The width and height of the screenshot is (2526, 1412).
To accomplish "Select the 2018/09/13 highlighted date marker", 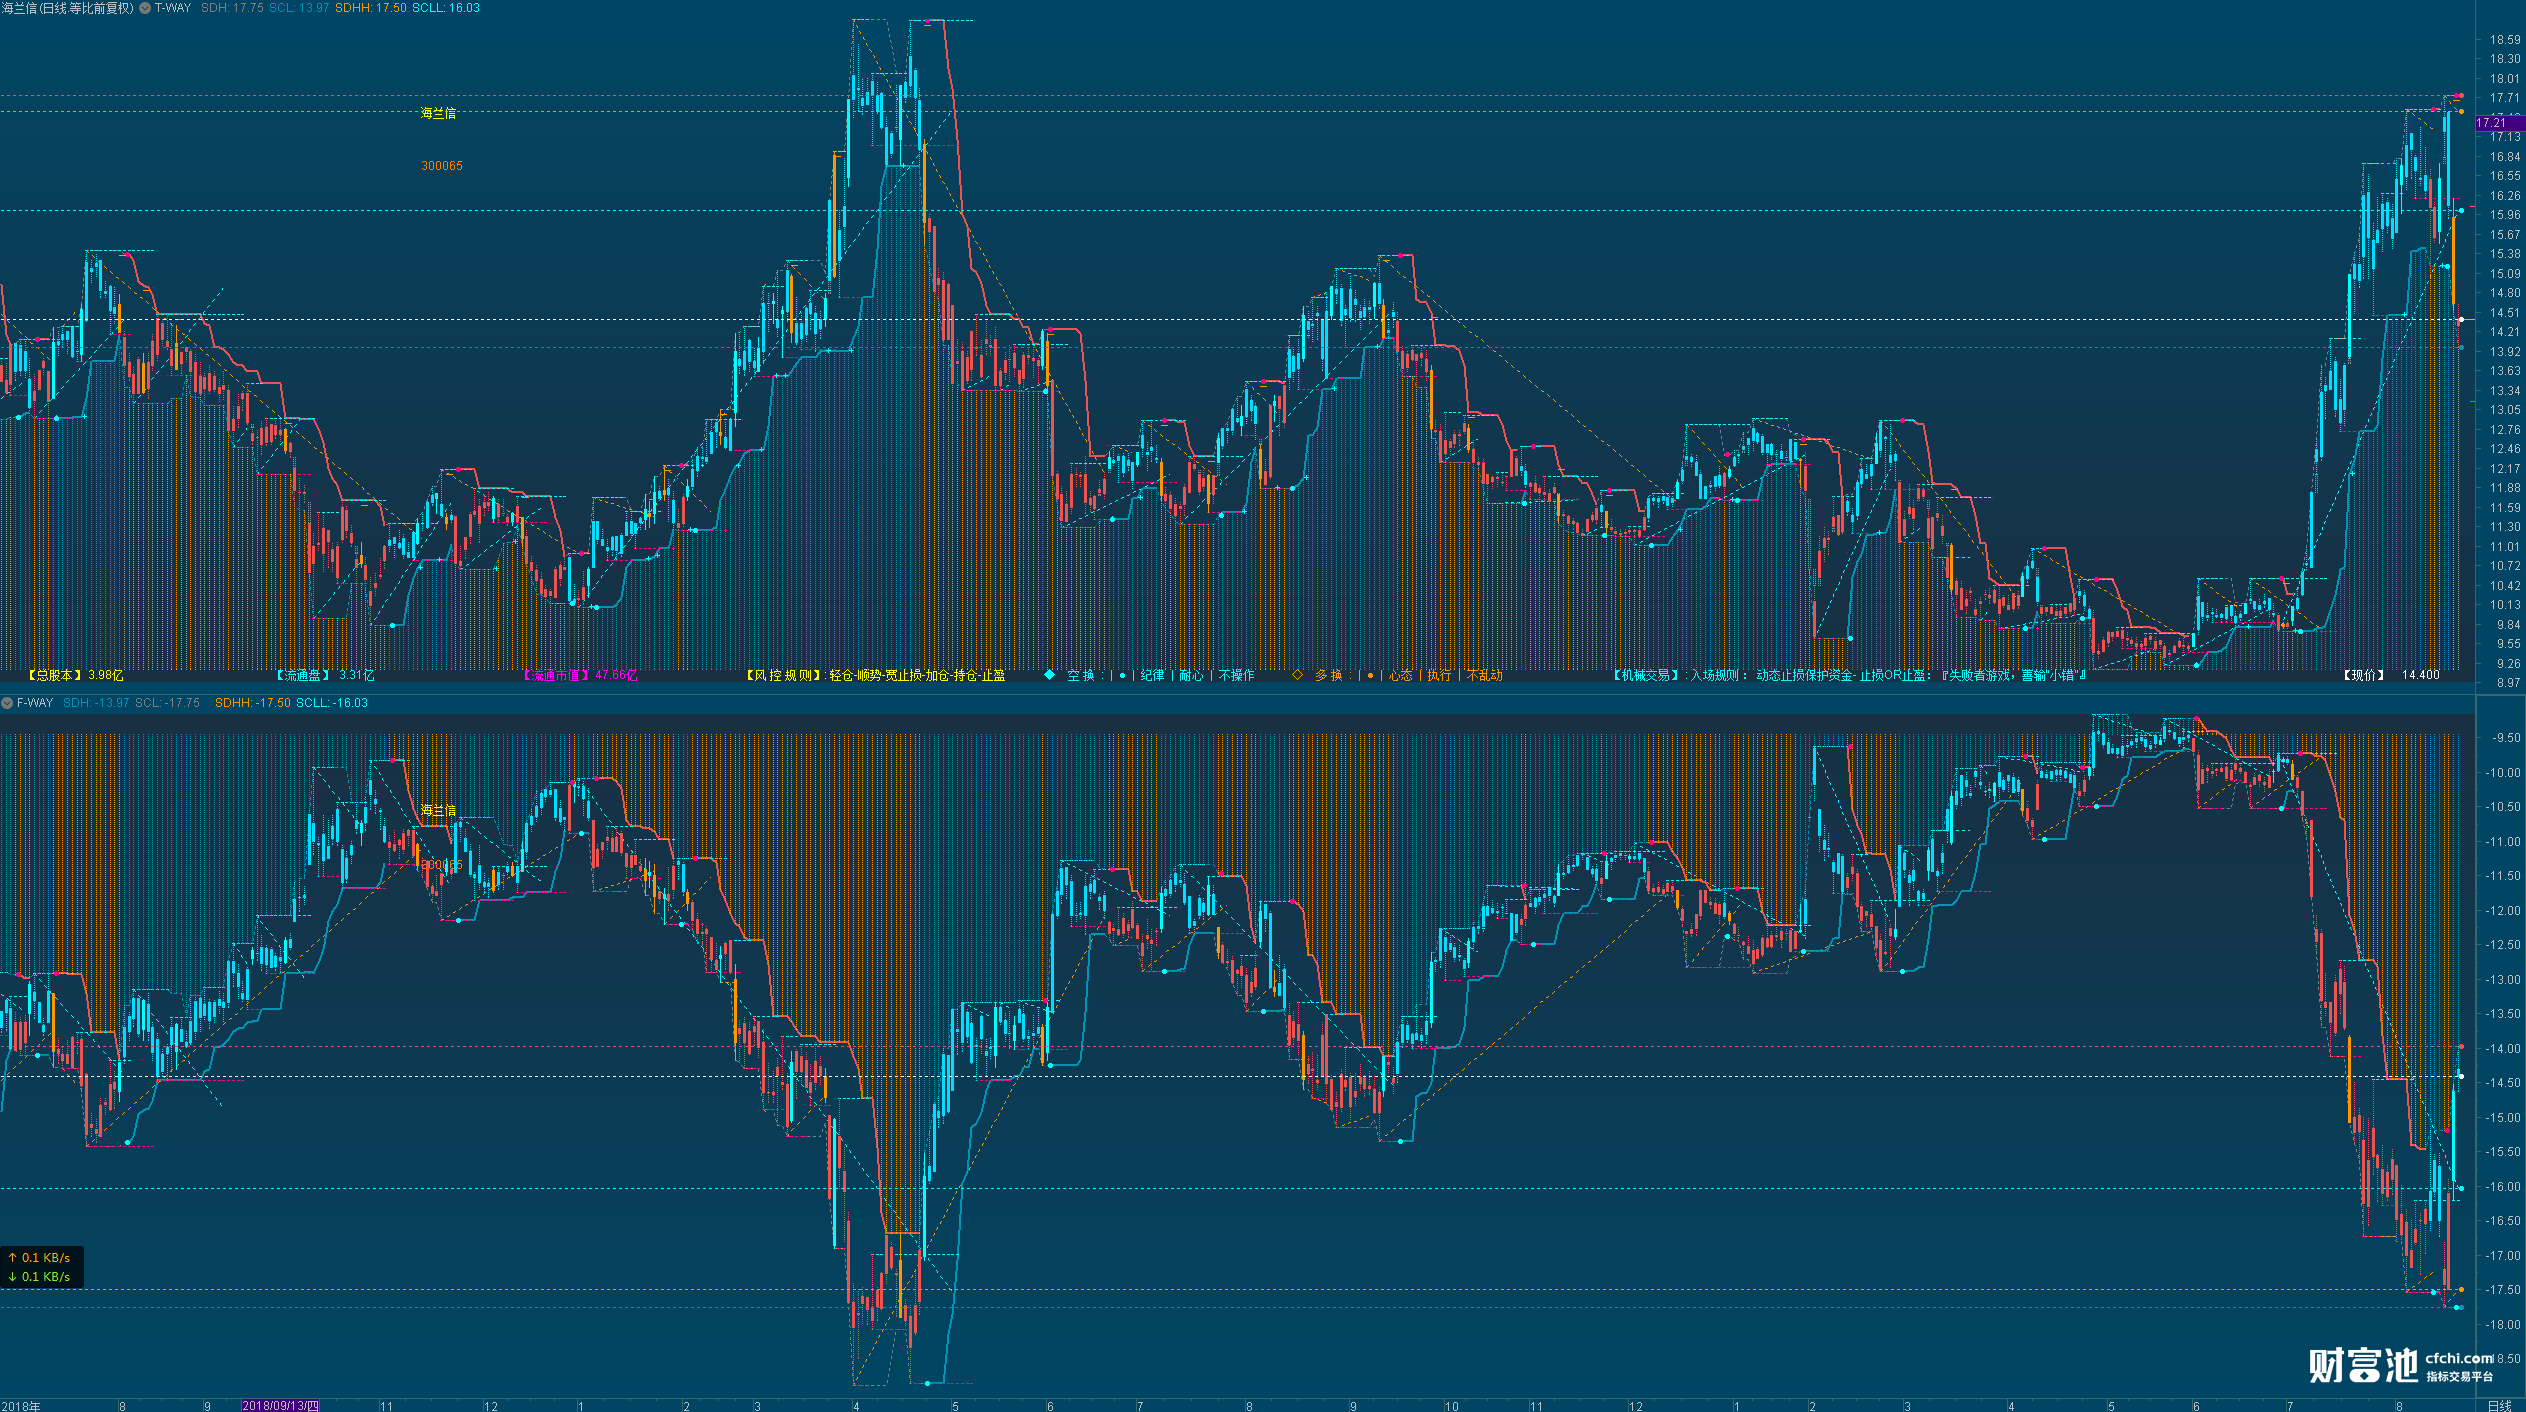I will tap(280, 1405).
